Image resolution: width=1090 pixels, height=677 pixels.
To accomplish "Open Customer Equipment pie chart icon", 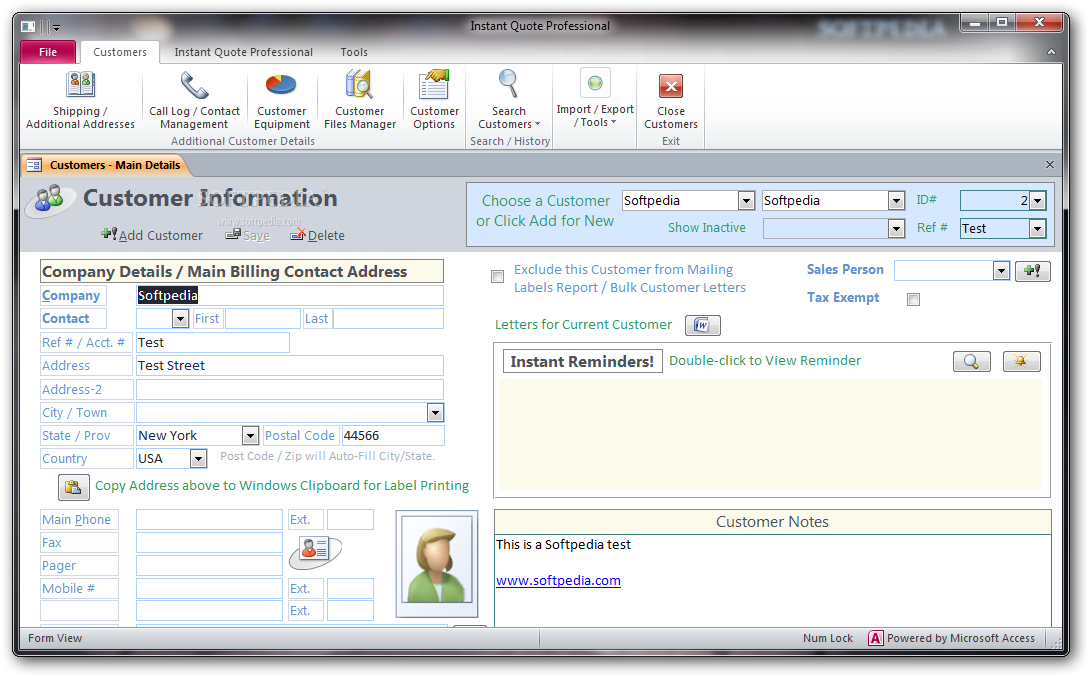I will click(282, 85).
